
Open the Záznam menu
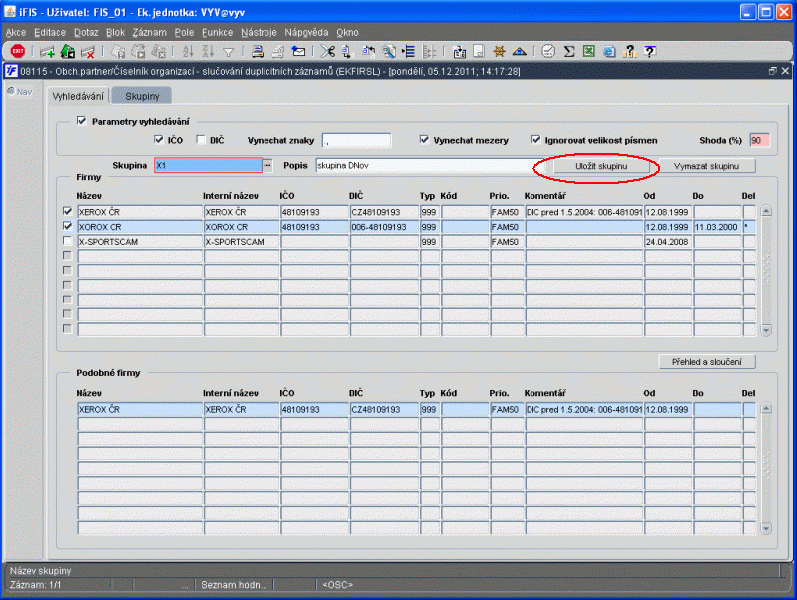click(149, 33)
